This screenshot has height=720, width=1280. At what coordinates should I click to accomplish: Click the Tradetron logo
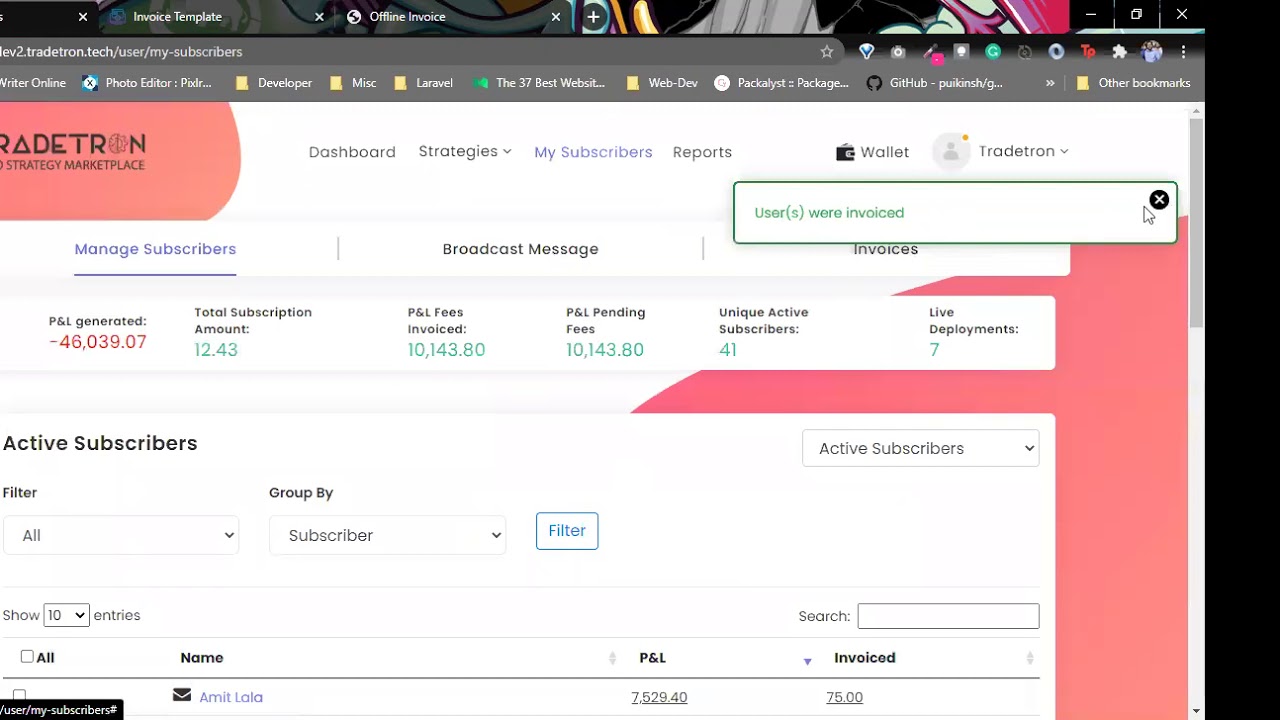[72, 151]
